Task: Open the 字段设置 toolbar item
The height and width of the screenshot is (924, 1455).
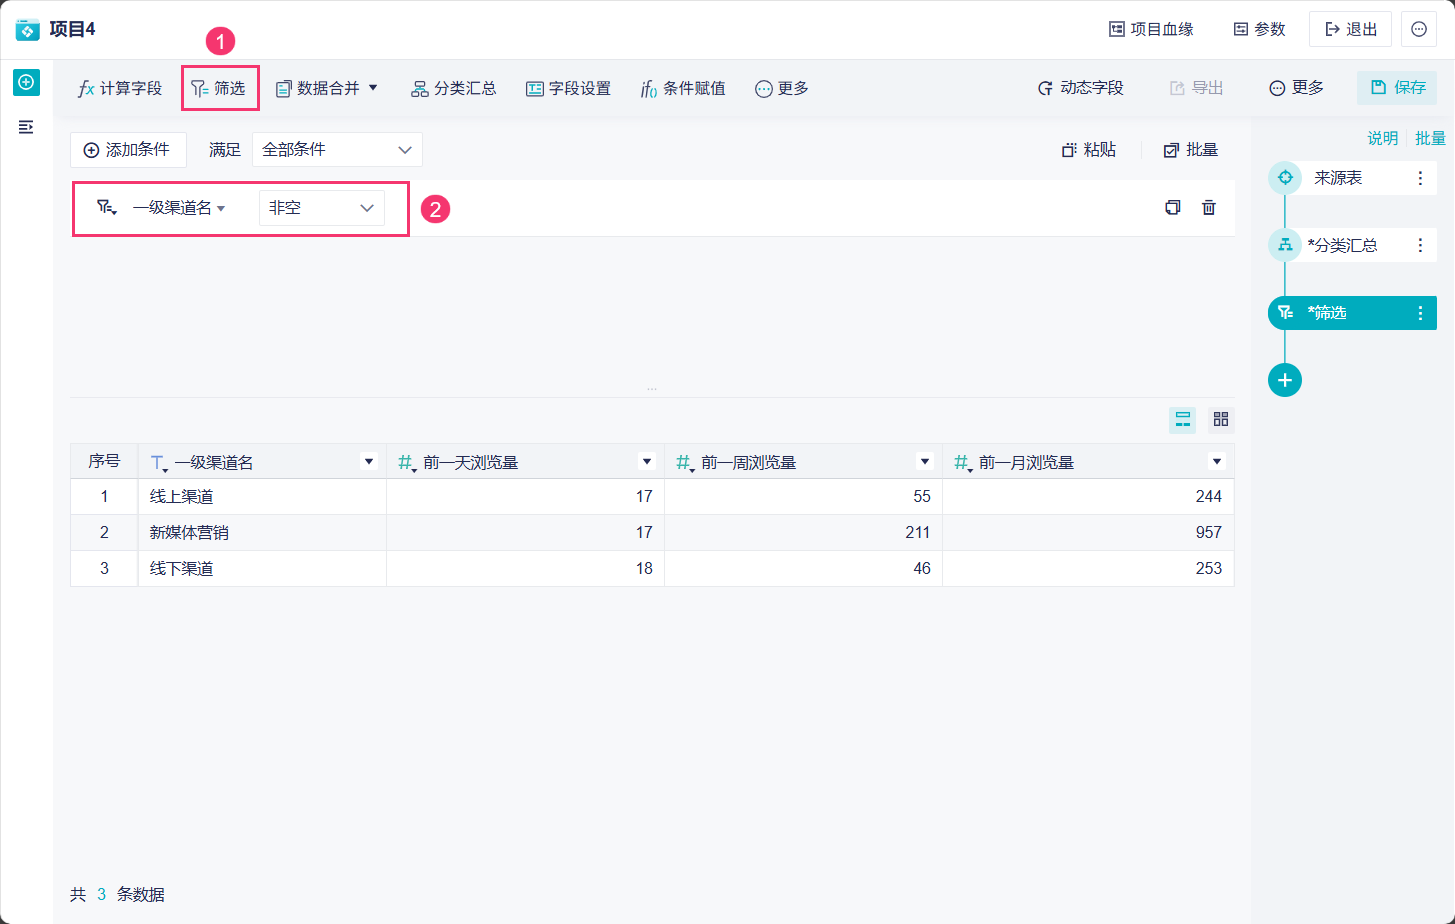Action: pyautogui.click(x=568, y=89)
